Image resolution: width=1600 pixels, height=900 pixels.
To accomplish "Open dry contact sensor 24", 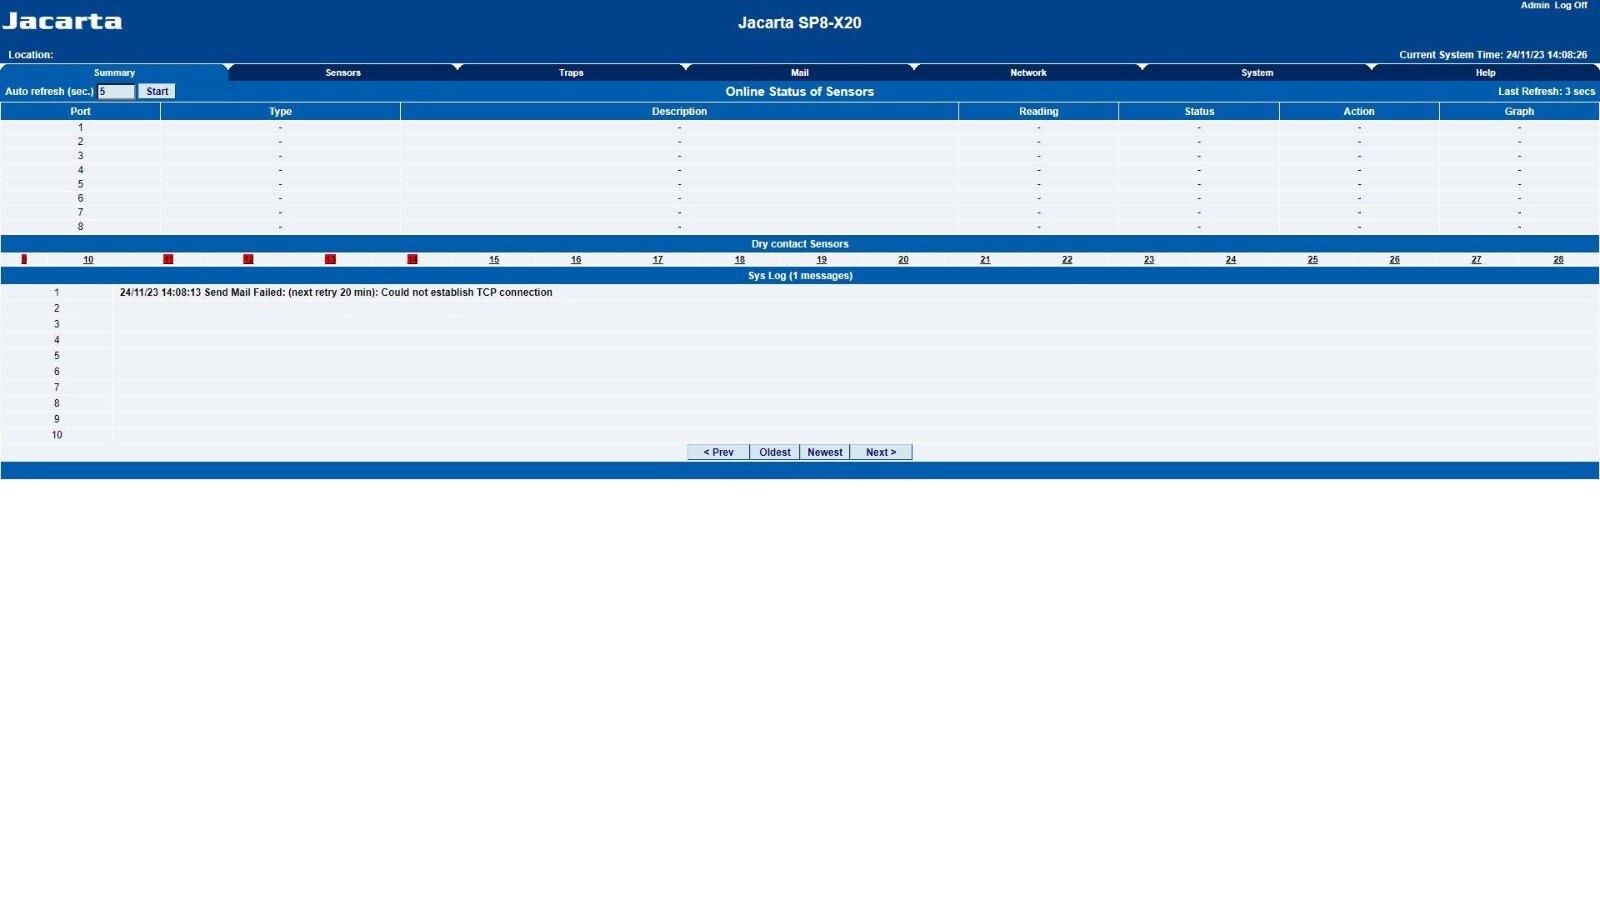I will coord(1231,260).
